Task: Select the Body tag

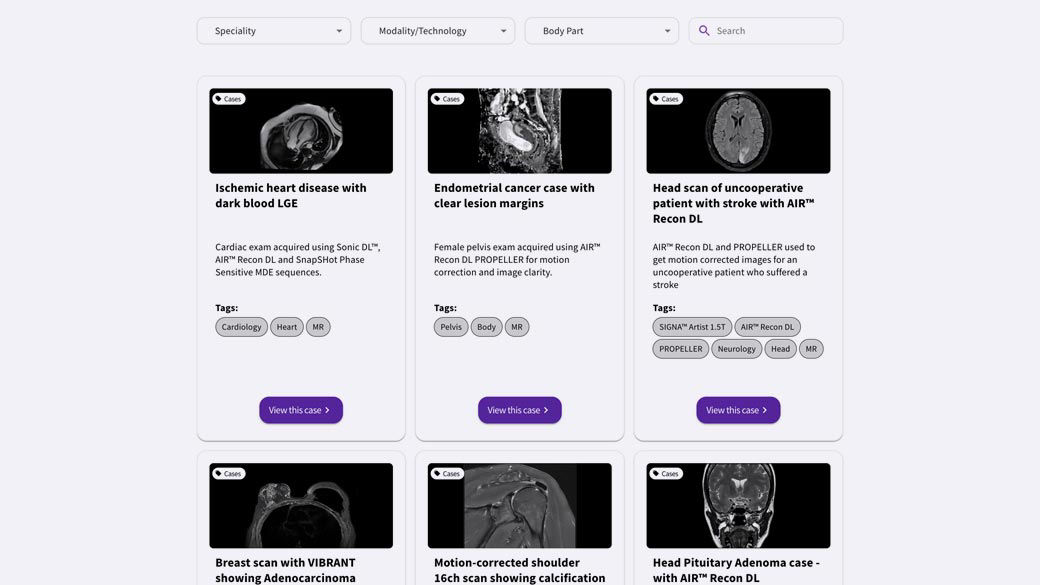Action: point(486,327)
